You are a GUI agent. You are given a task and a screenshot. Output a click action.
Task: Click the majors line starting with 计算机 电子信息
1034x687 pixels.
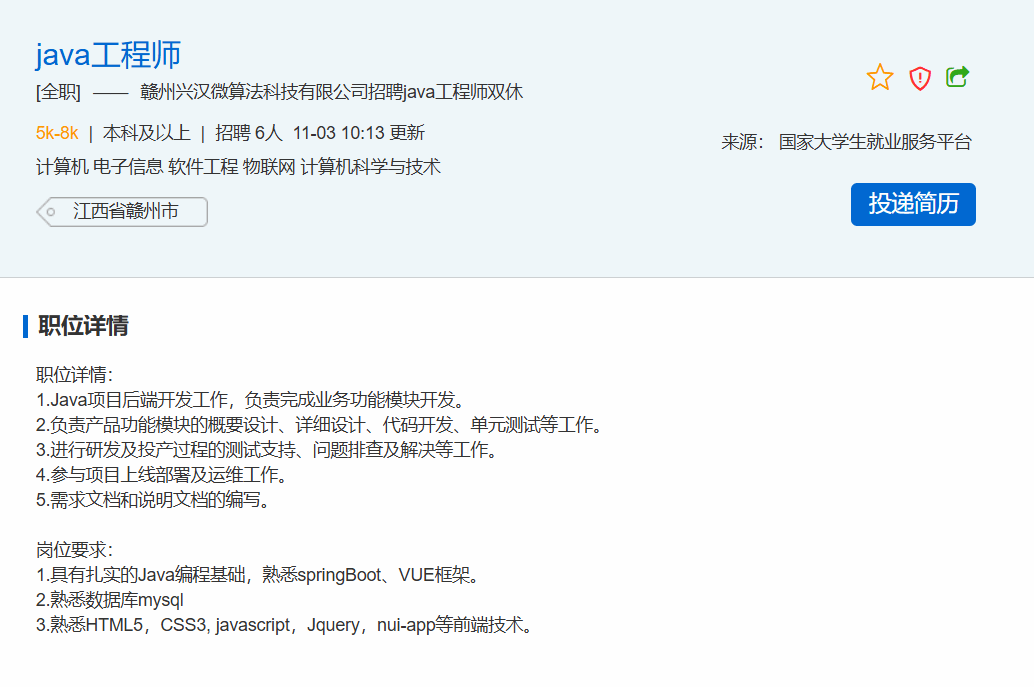(238, 167)
